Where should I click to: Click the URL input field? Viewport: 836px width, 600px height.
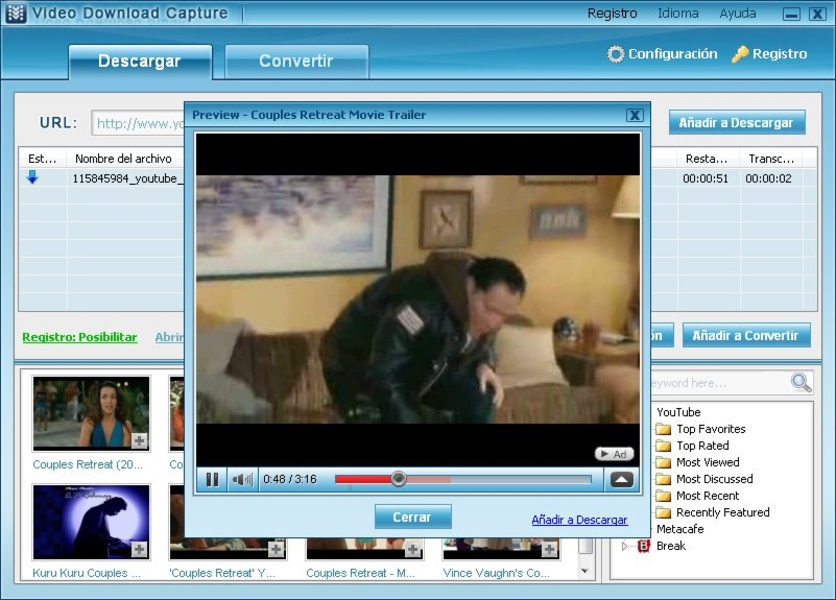click(x=138, y=124)
